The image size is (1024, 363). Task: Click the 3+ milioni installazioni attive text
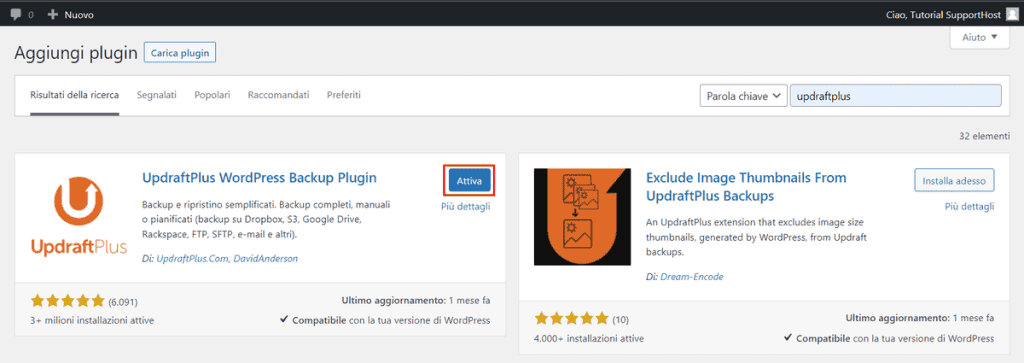click(92, 321)
